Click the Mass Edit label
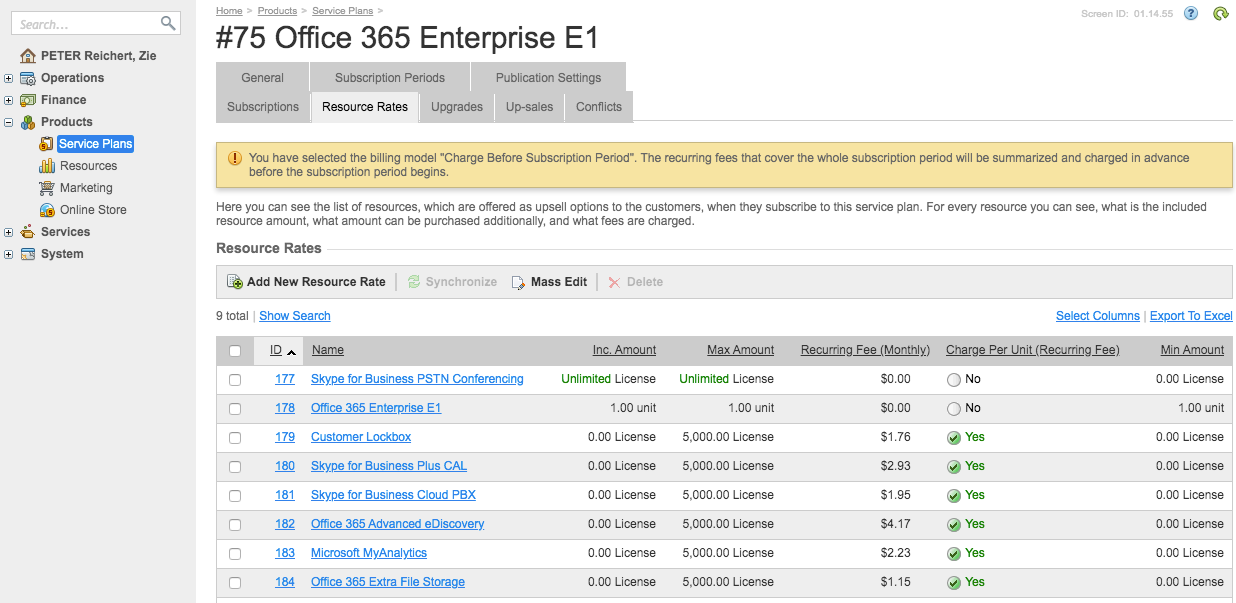This screenshot has width=1236, height=603. click(559, 282)
